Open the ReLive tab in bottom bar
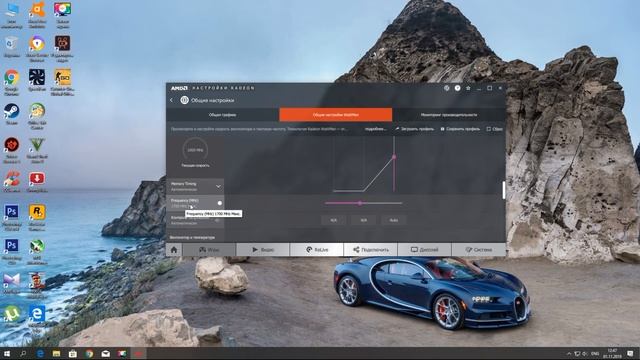 (x=317, y=249)
